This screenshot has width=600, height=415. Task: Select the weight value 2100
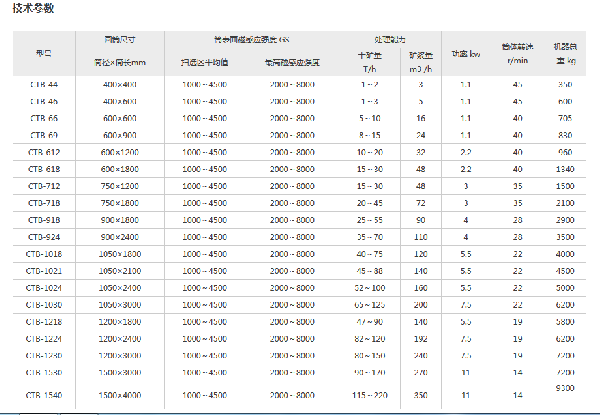(565, 203)
